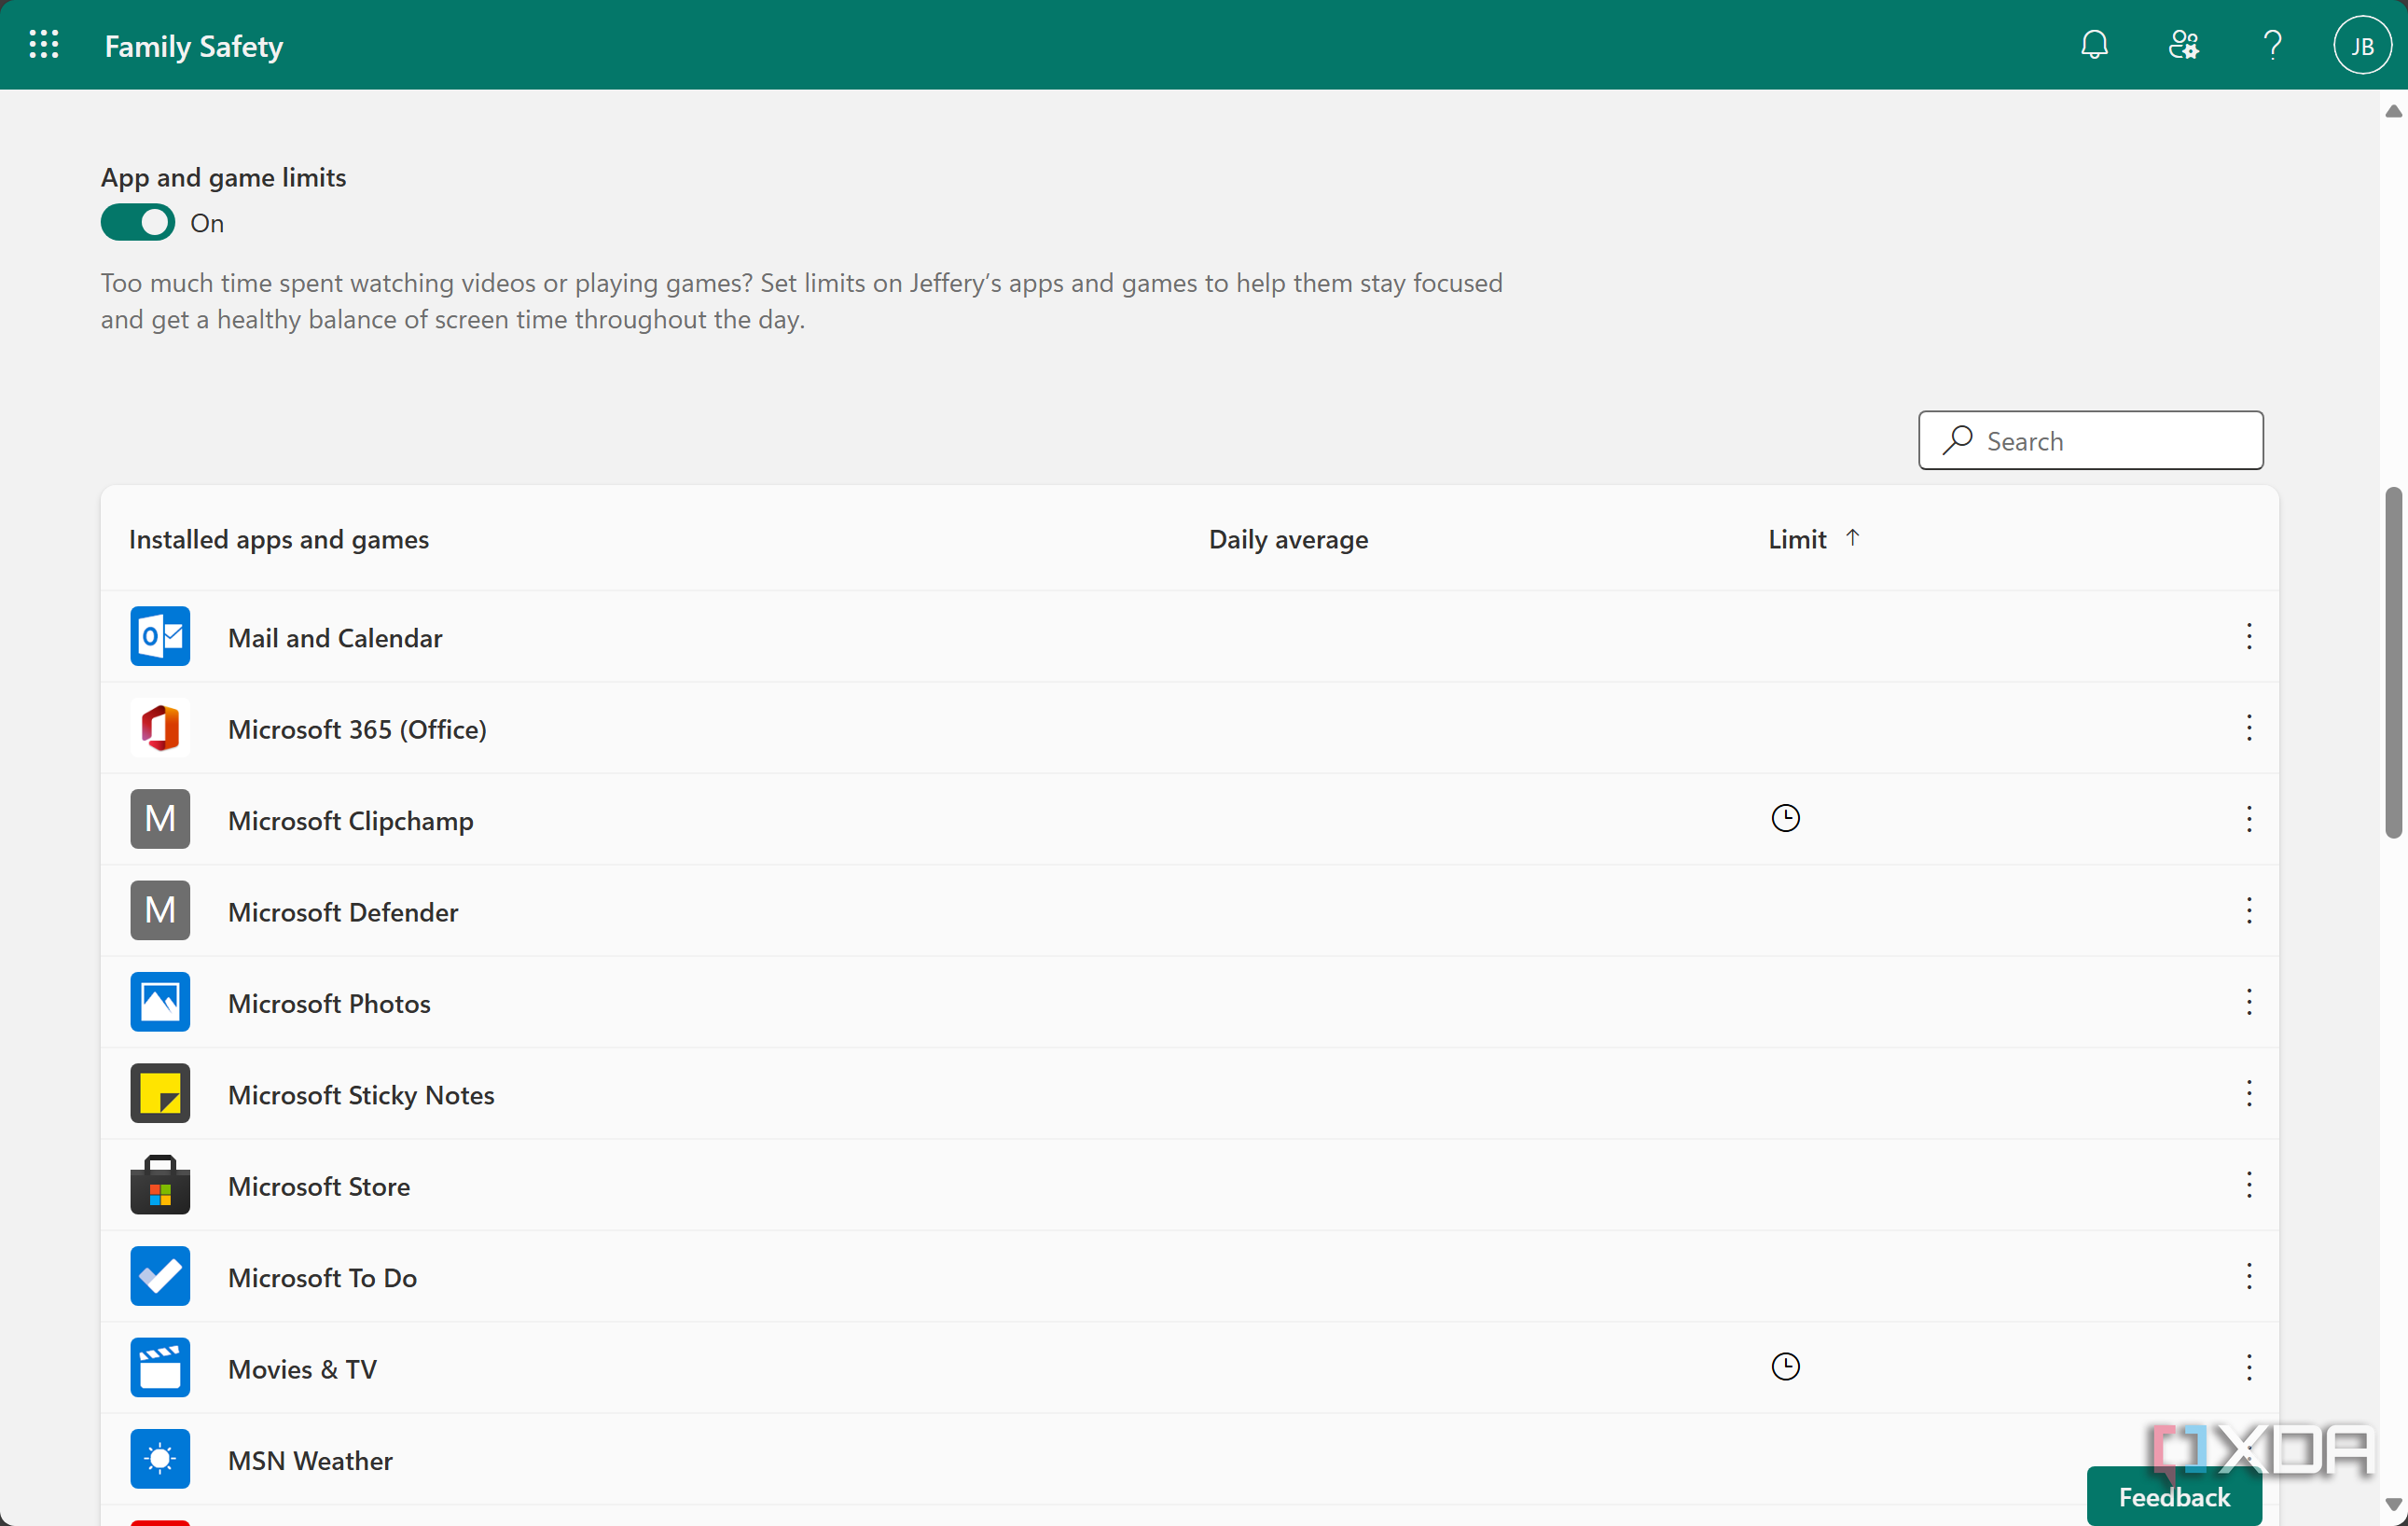Click the Family Safety title link

[x=194, y=46]
